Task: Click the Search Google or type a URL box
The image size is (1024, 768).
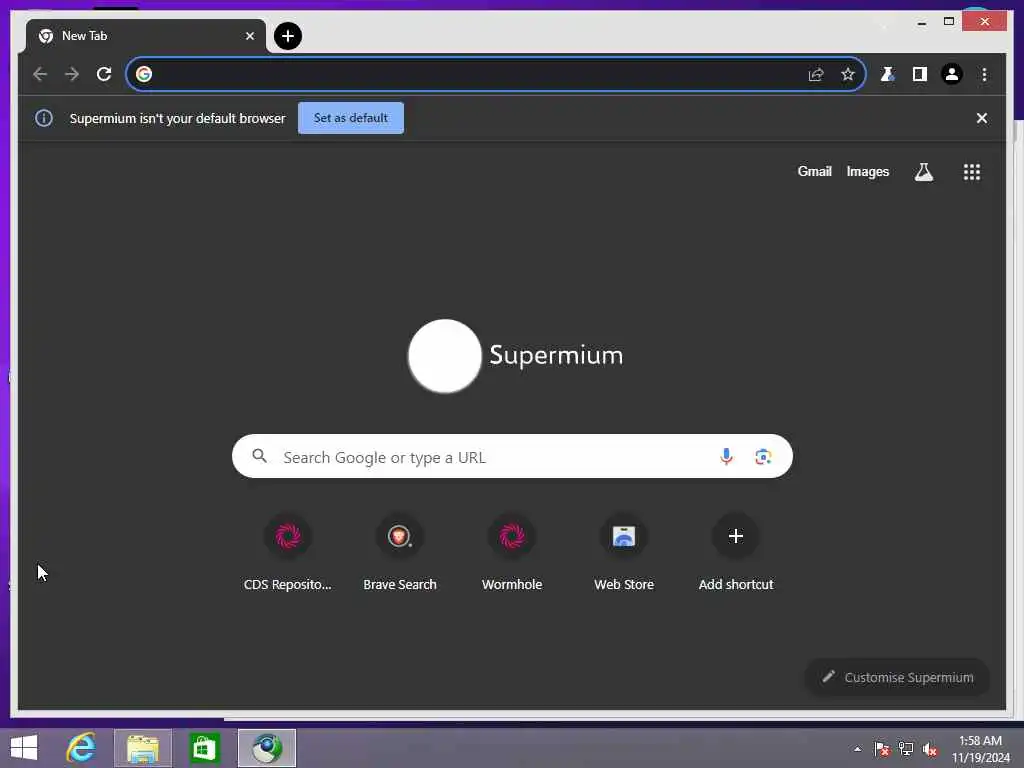Action: coord(512,456)
